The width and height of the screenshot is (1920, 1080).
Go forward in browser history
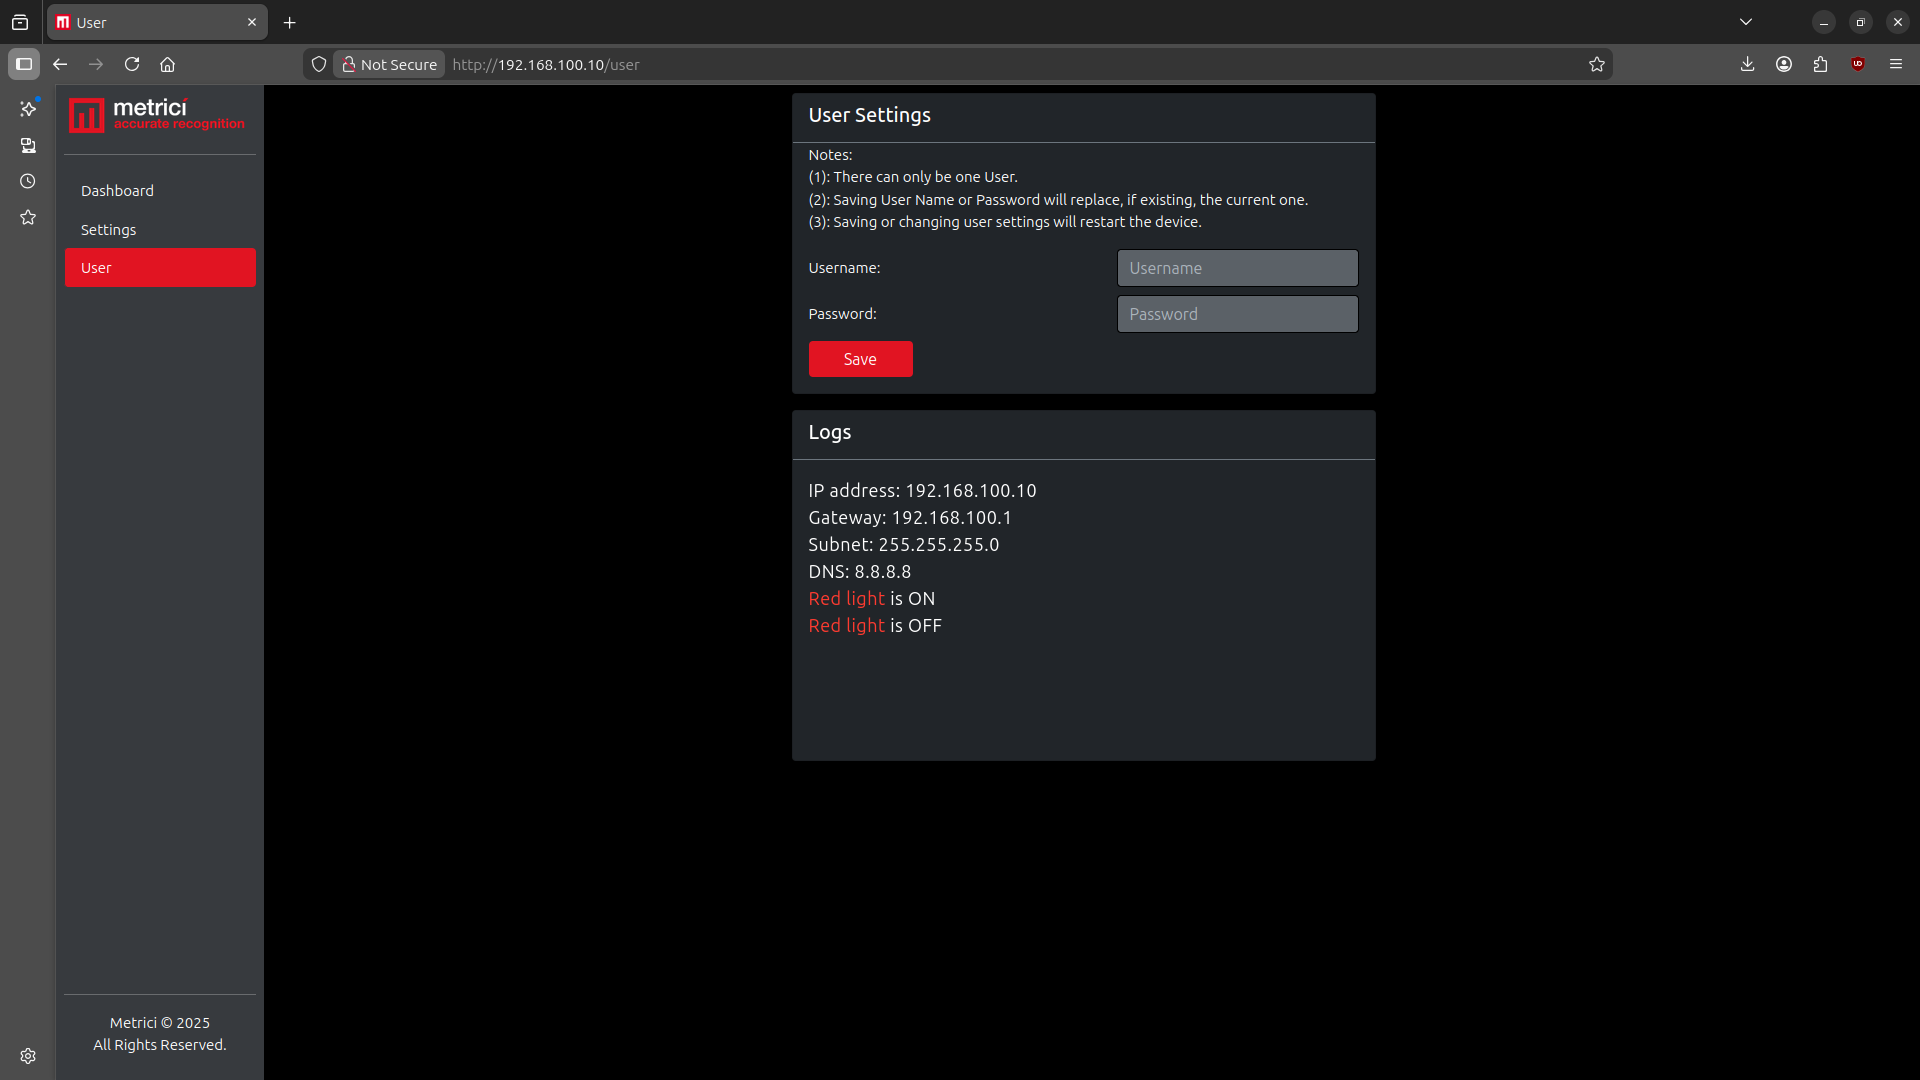96,64
